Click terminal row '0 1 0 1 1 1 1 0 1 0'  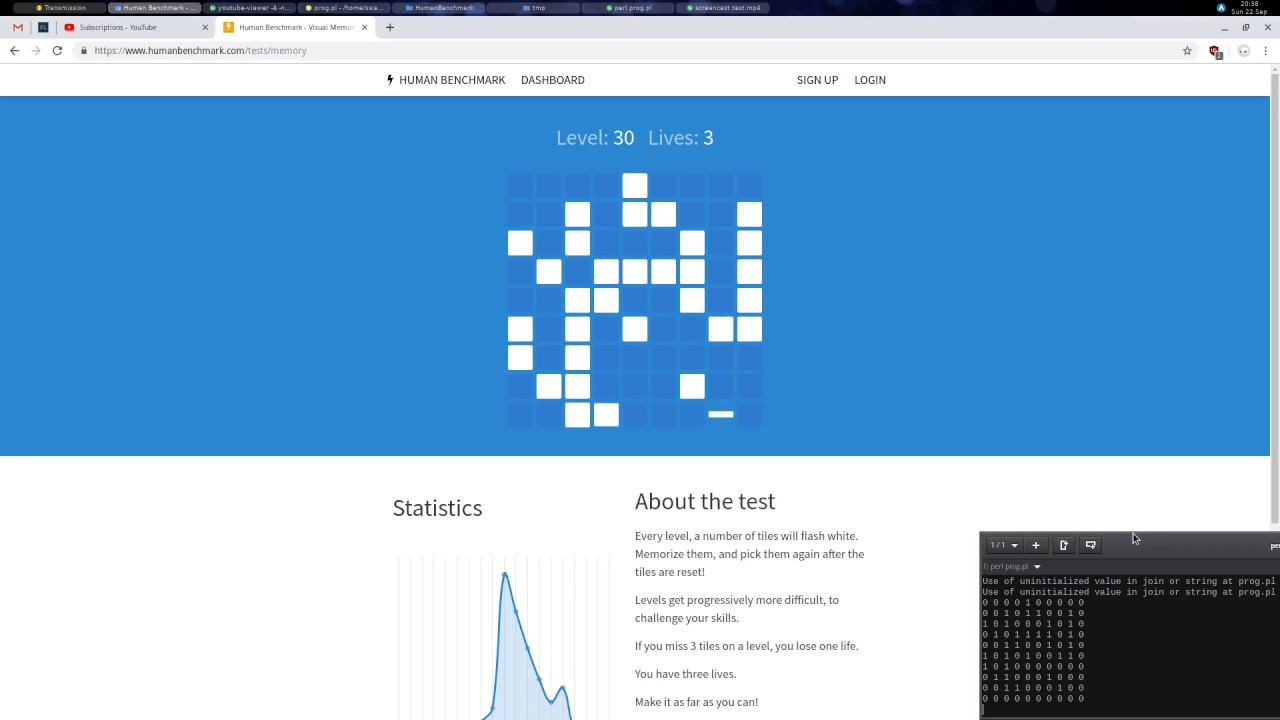pyautogui.click(x=1033, y=635)
